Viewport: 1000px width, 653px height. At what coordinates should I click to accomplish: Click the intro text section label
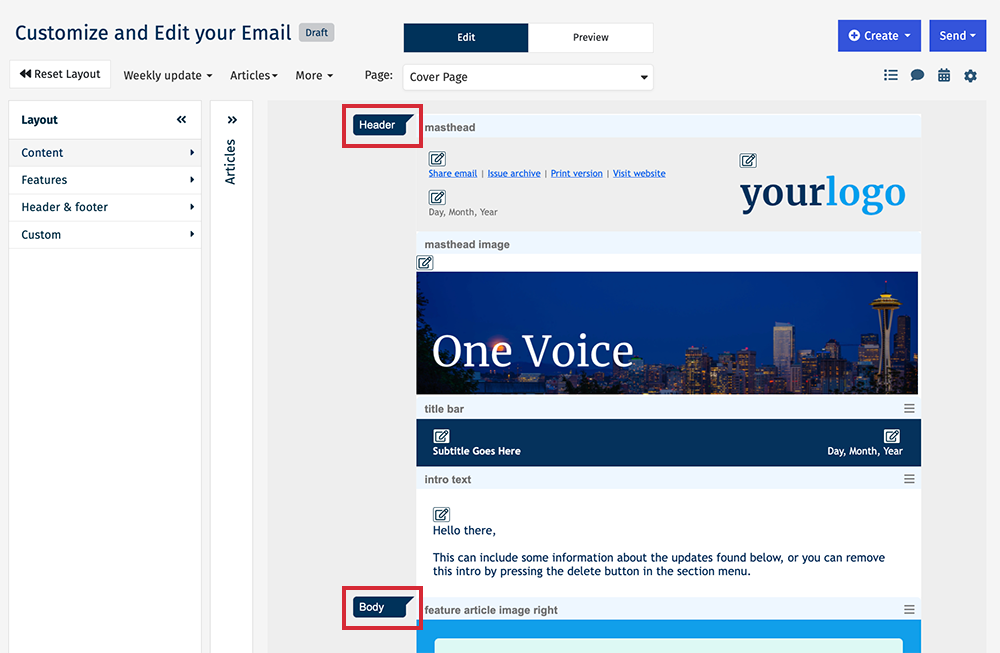point(448,480)
